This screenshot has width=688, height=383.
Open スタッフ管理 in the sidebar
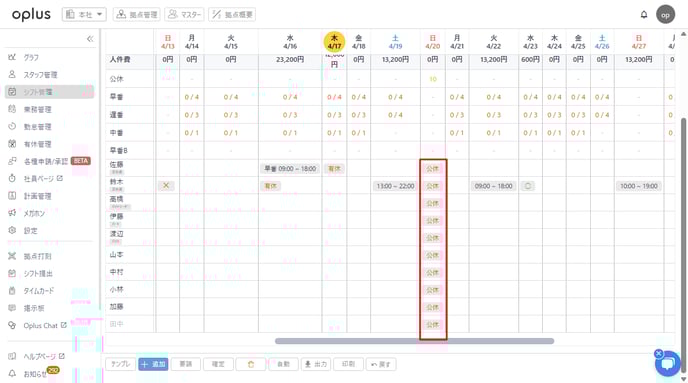[40, 75]
